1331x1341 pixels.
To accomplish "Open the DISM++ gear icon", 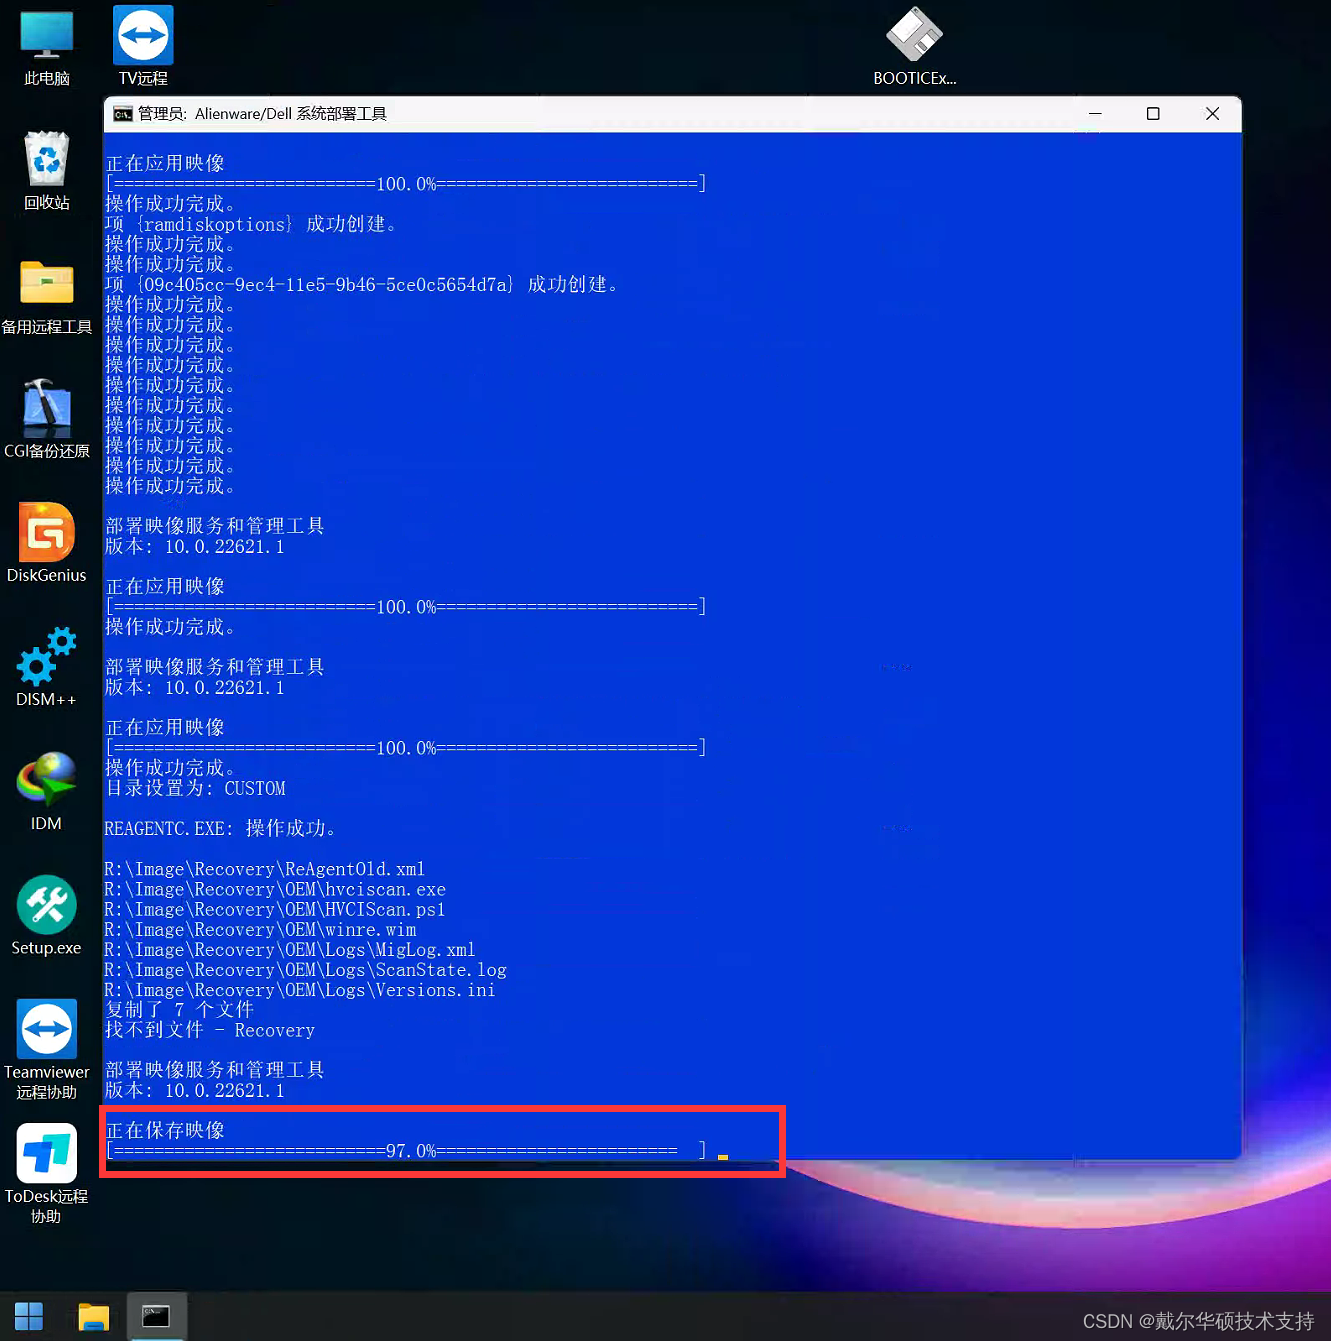I will click(x=47, y=667).
